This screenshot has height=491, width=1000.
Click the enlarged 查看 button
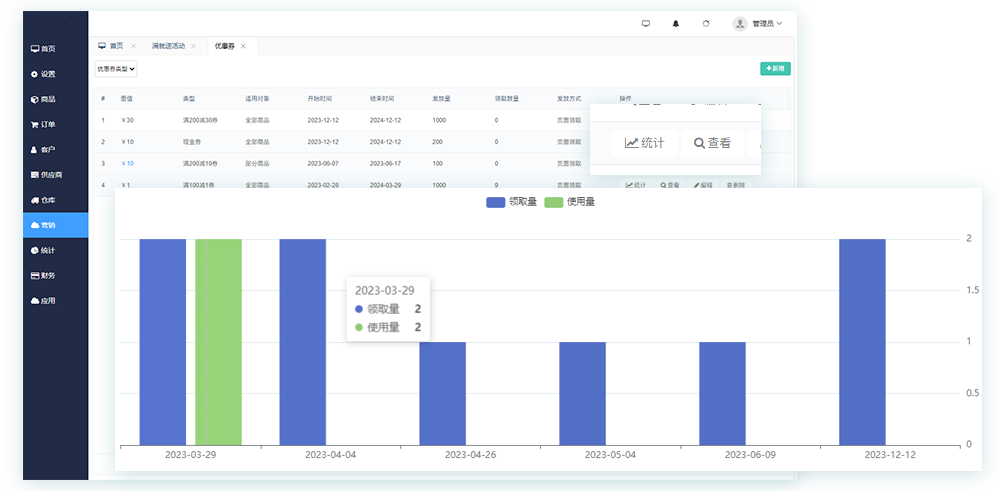click(x=713, y=143)
